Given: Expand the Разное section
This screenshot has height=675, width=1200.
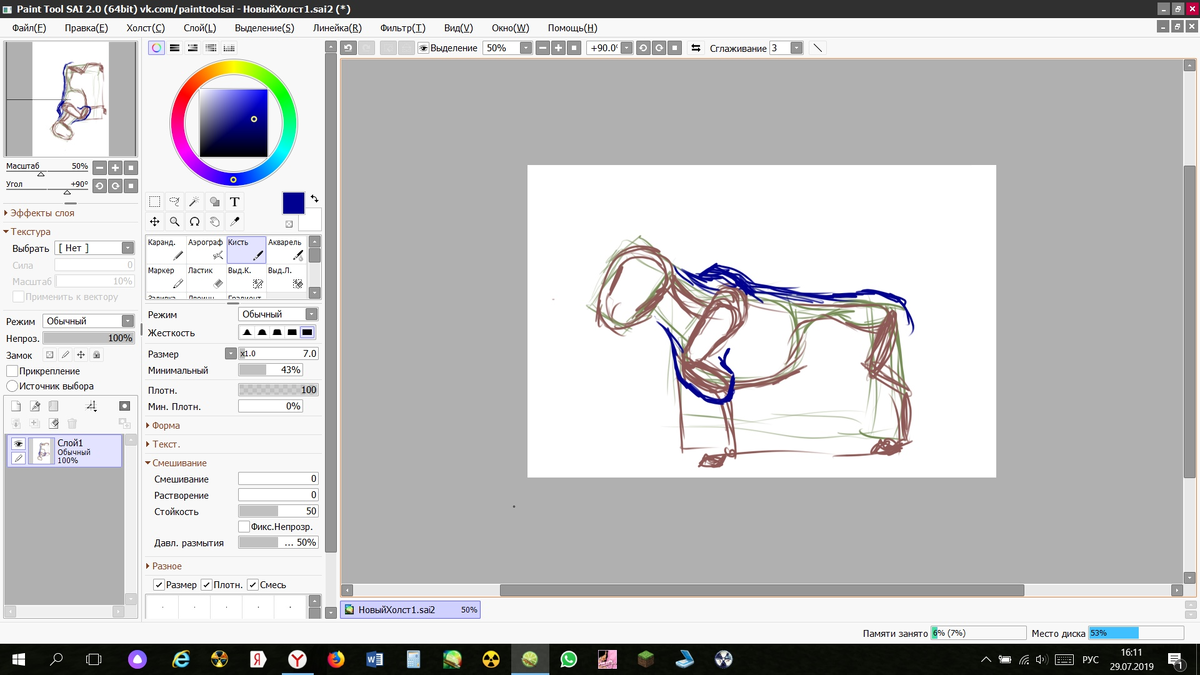Looking at the screenshot, I should [165, 566].
